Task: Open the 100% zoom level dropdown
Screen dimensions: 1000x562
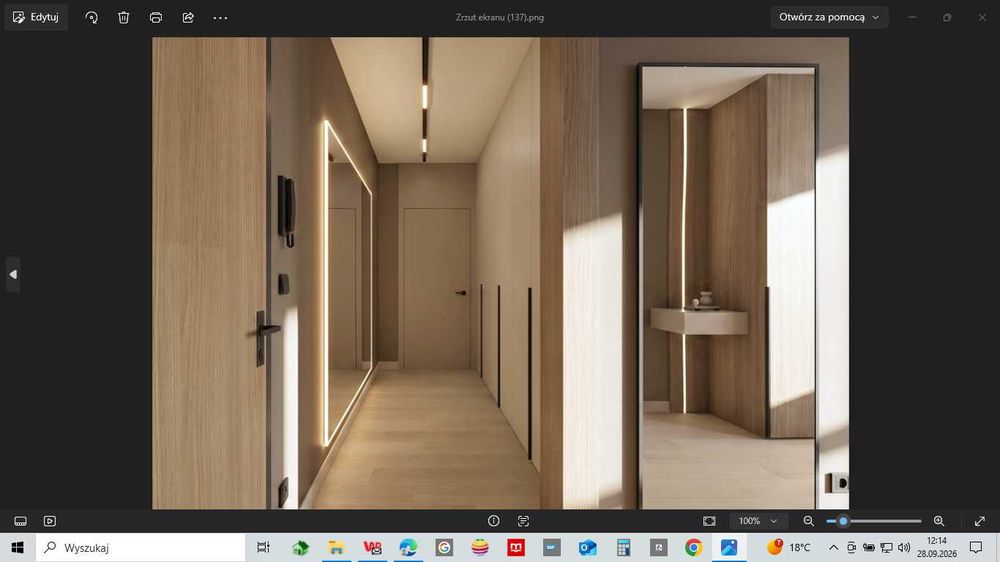Action: (758, 521)
